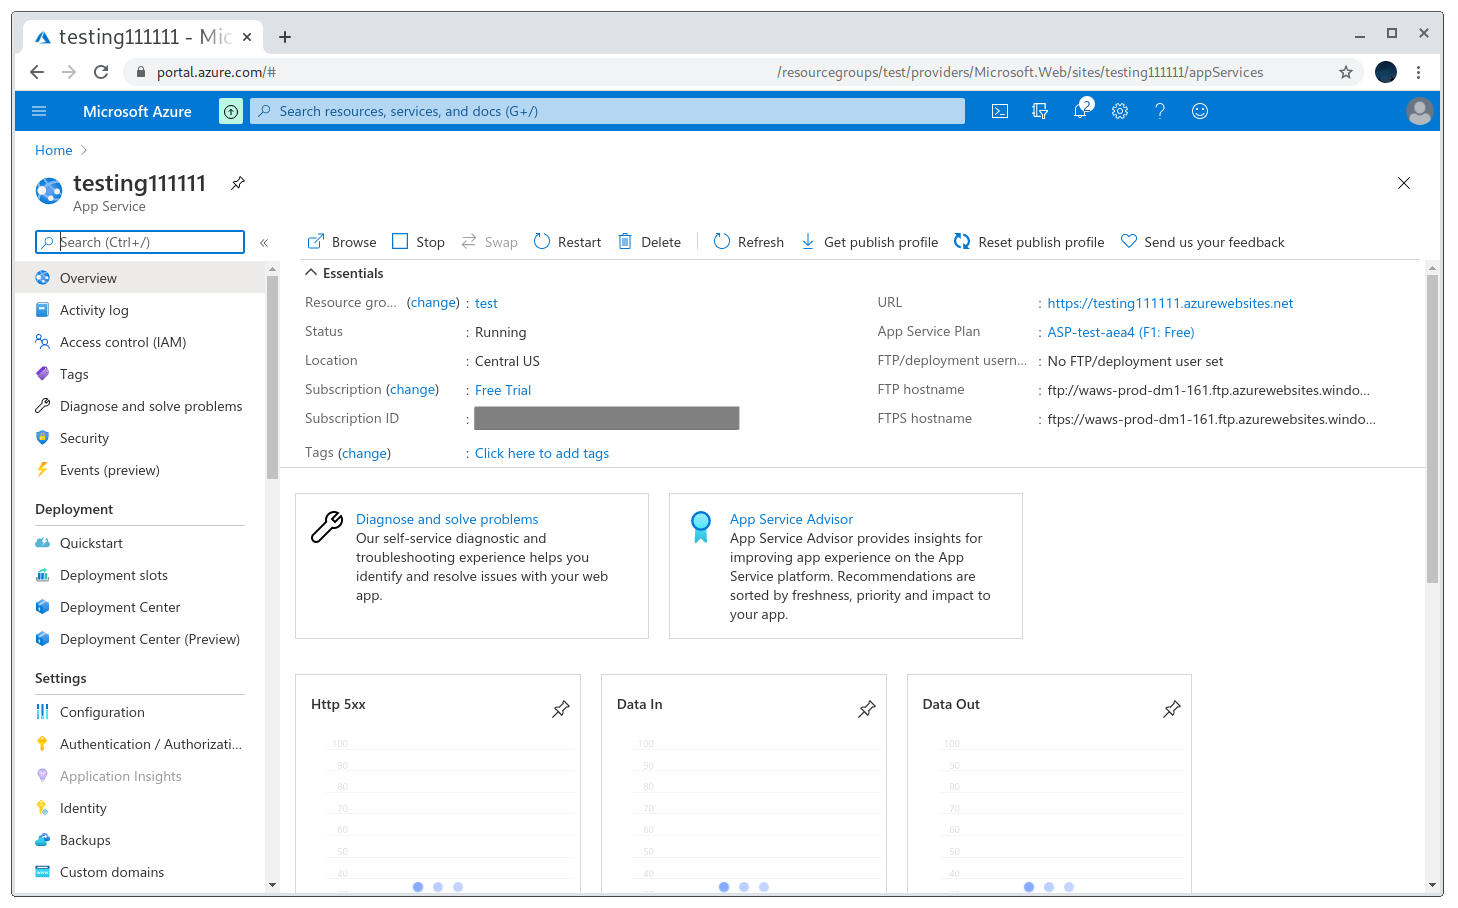Open the test resource group link
1458x908 pixels.
pos(486,303)
